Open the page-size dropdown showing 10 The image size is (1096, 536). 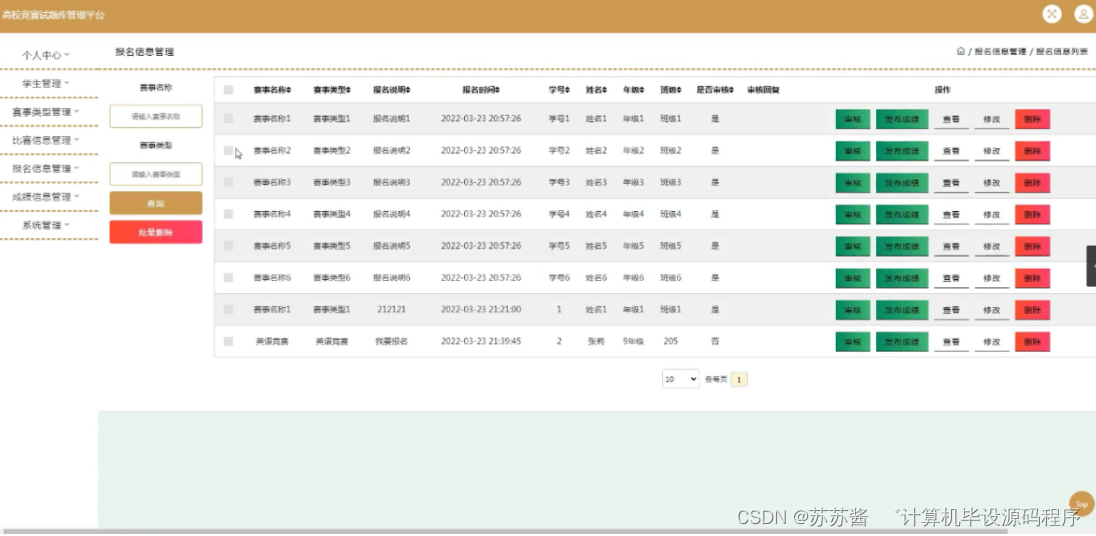(681, 379)
